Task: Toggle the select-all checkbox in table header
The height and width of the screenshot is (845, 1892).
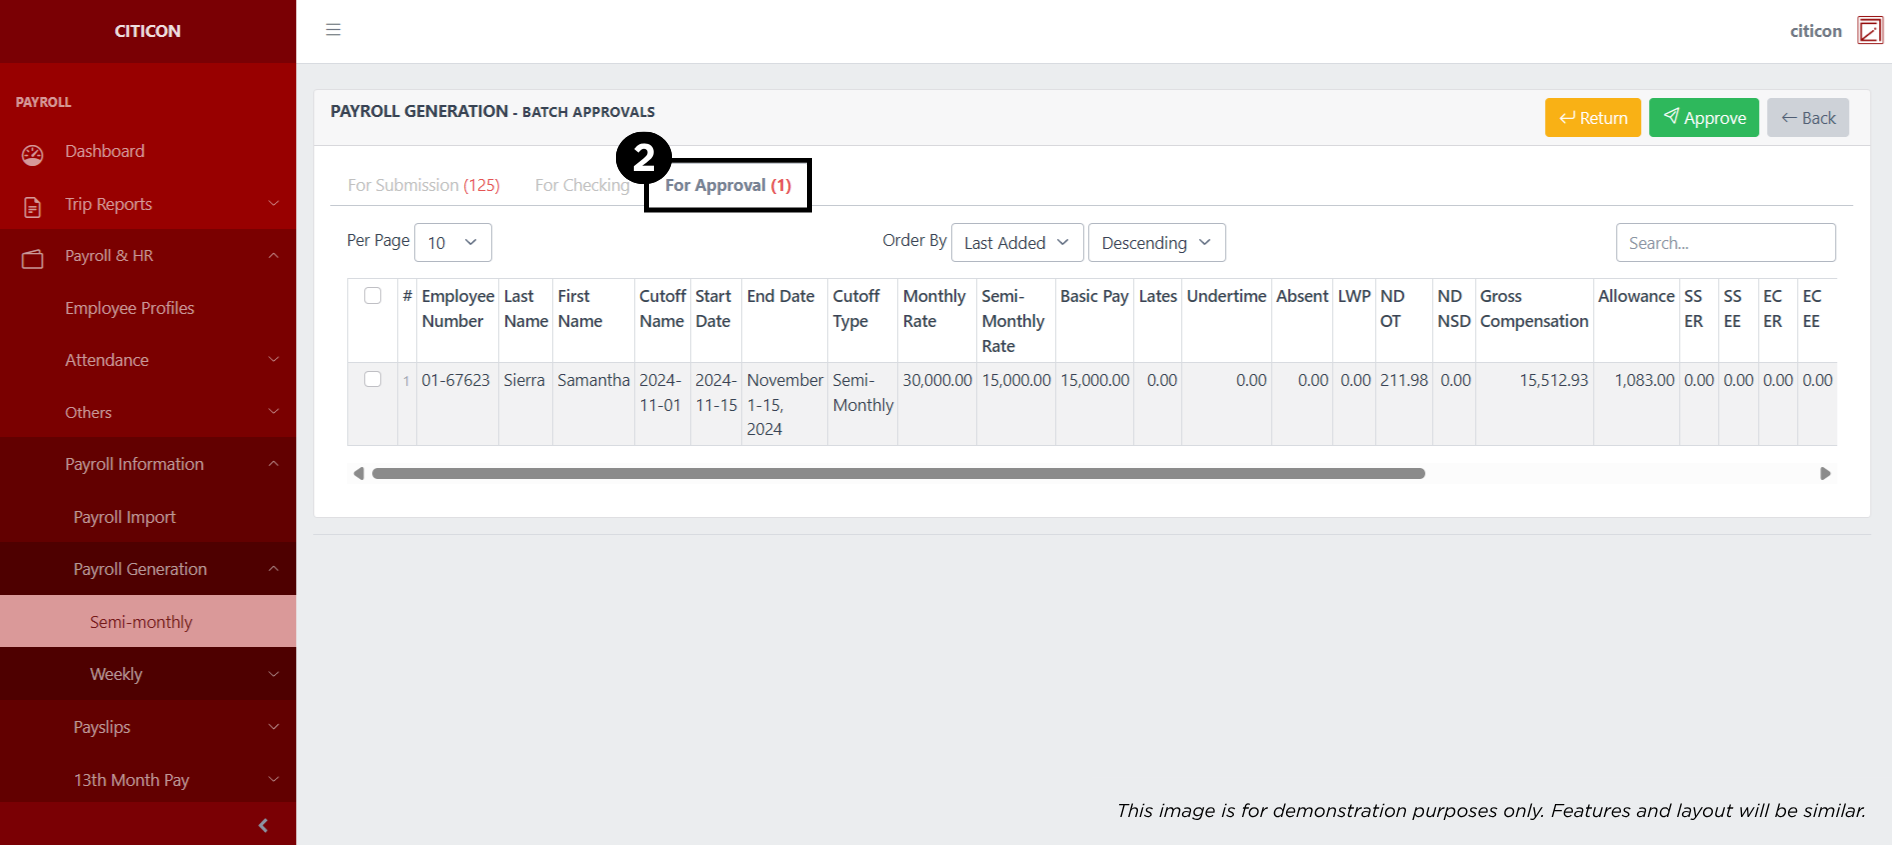Action: 373,296
